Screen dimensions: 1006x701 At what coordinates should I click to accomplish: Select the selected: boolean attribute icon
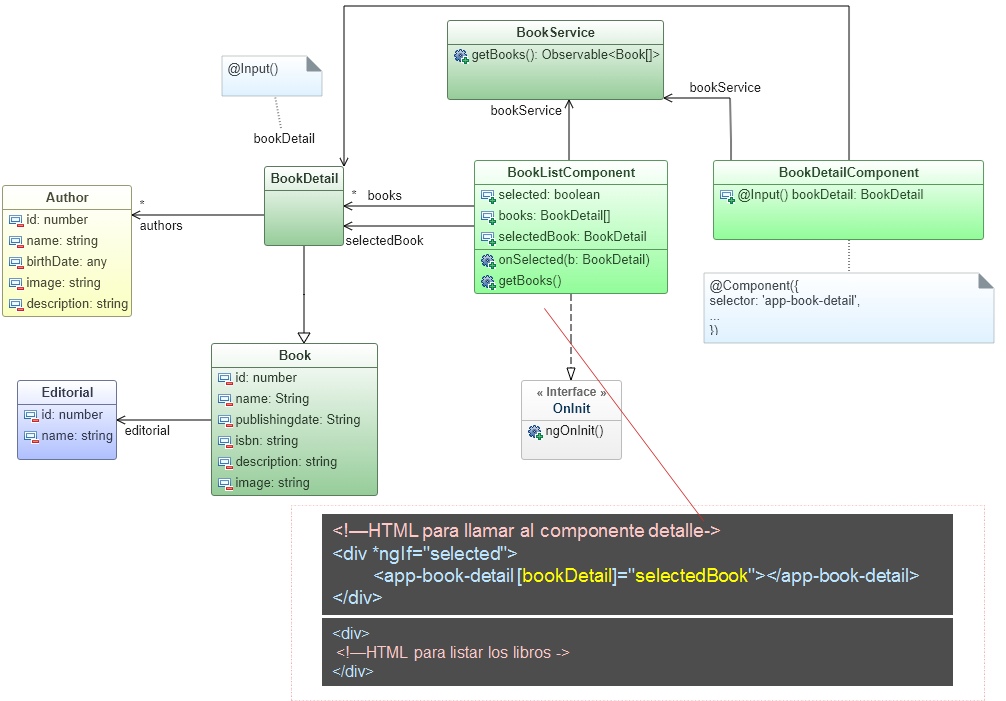click(488, 195)
